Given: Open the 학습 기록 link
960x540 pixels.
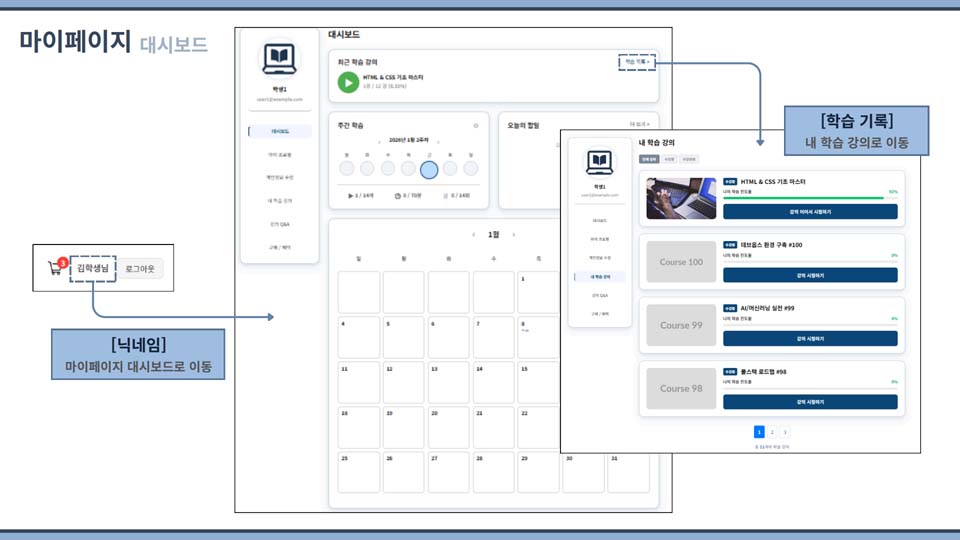Looking at the screenshot, I should (x=637, y=62).
